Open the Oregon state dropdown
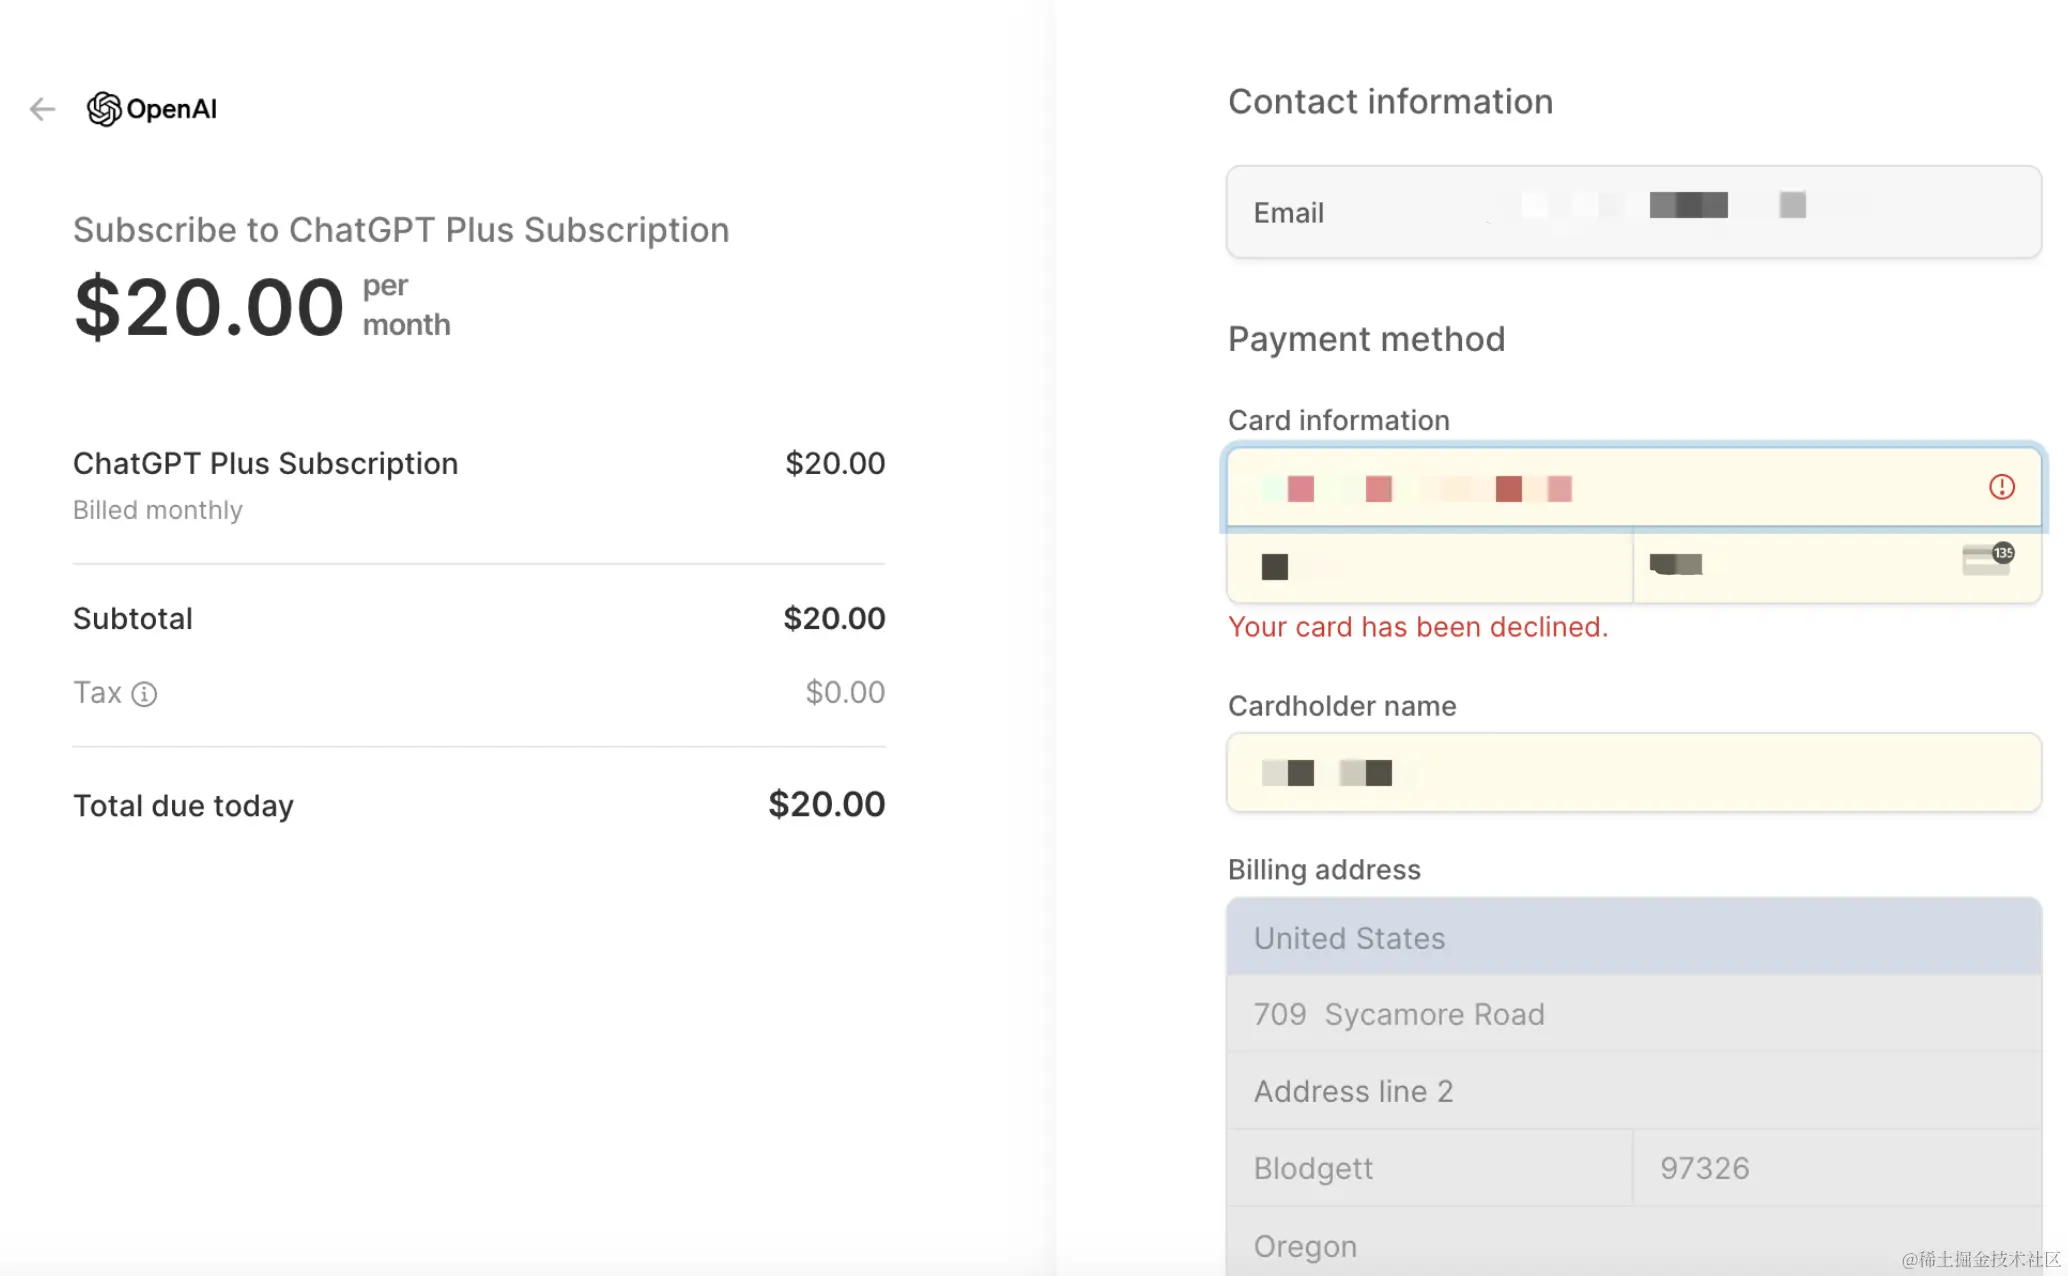 [1634, 1243]
